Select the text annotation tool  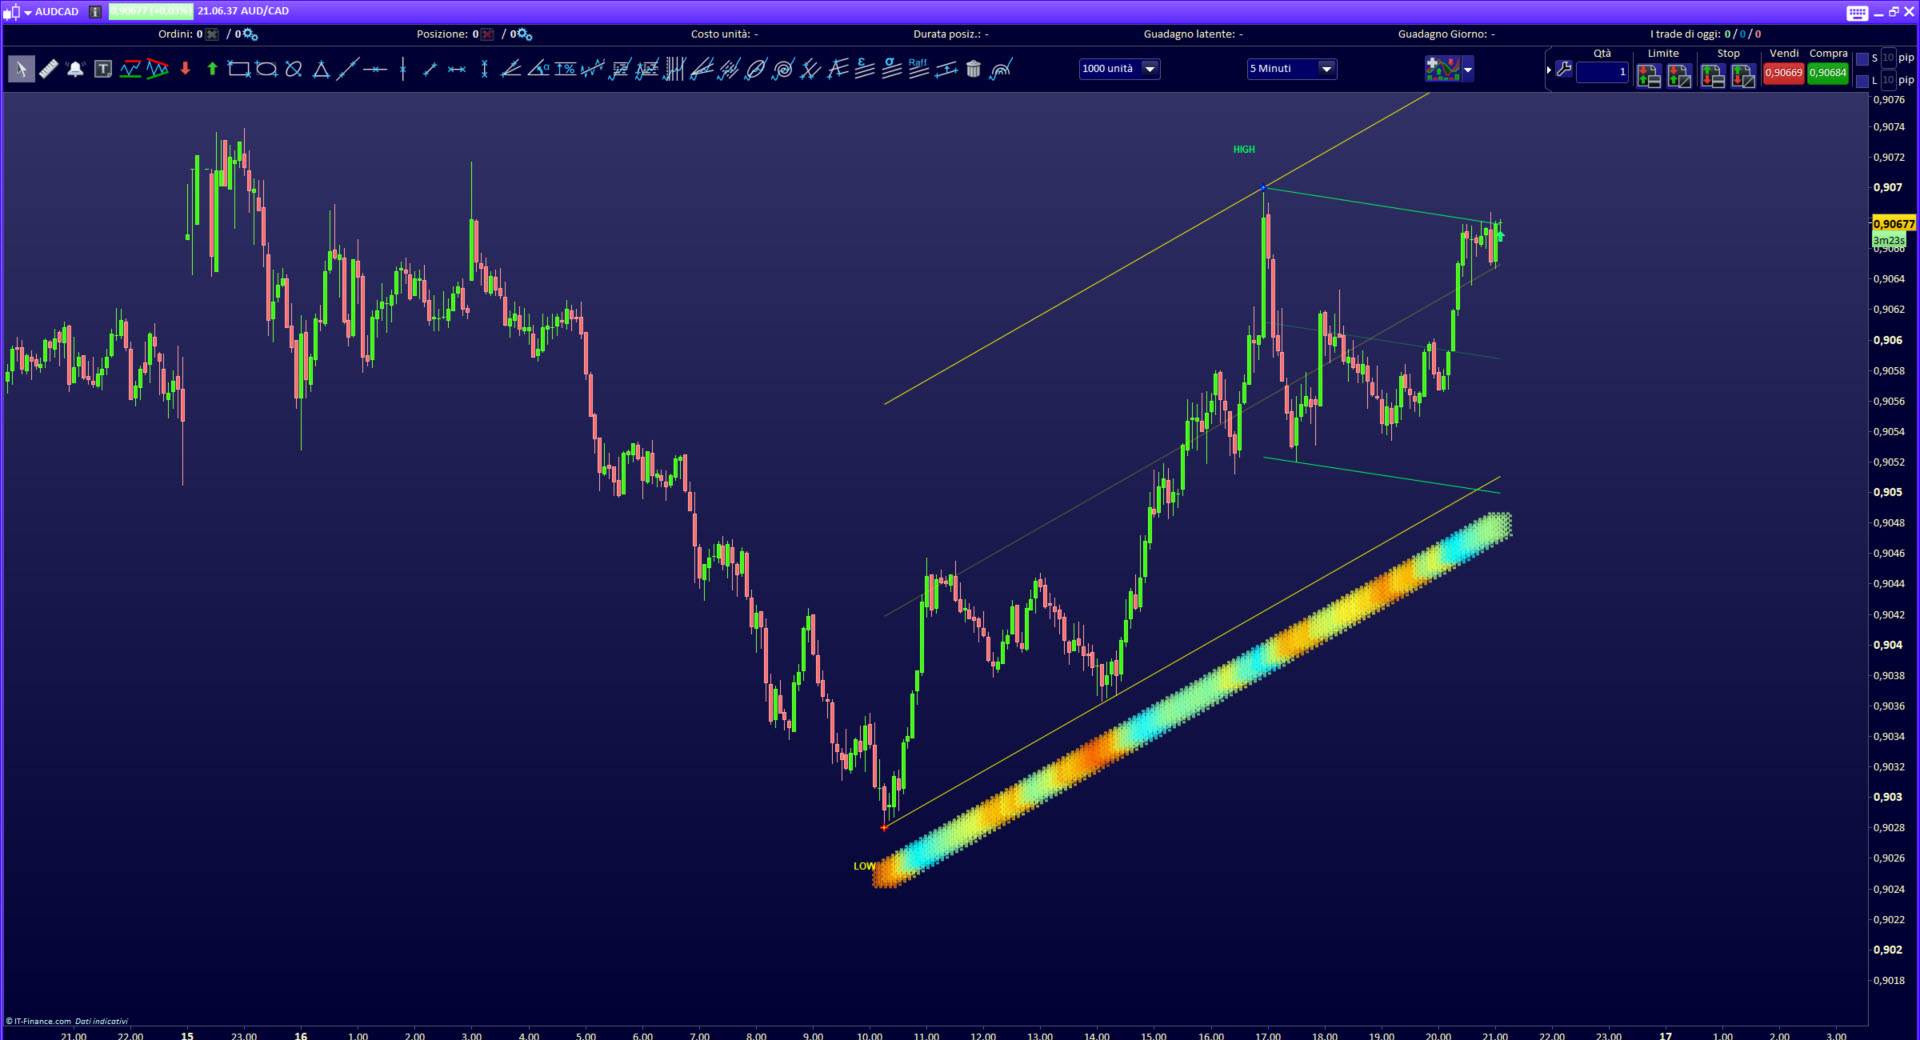coord(102,69)
